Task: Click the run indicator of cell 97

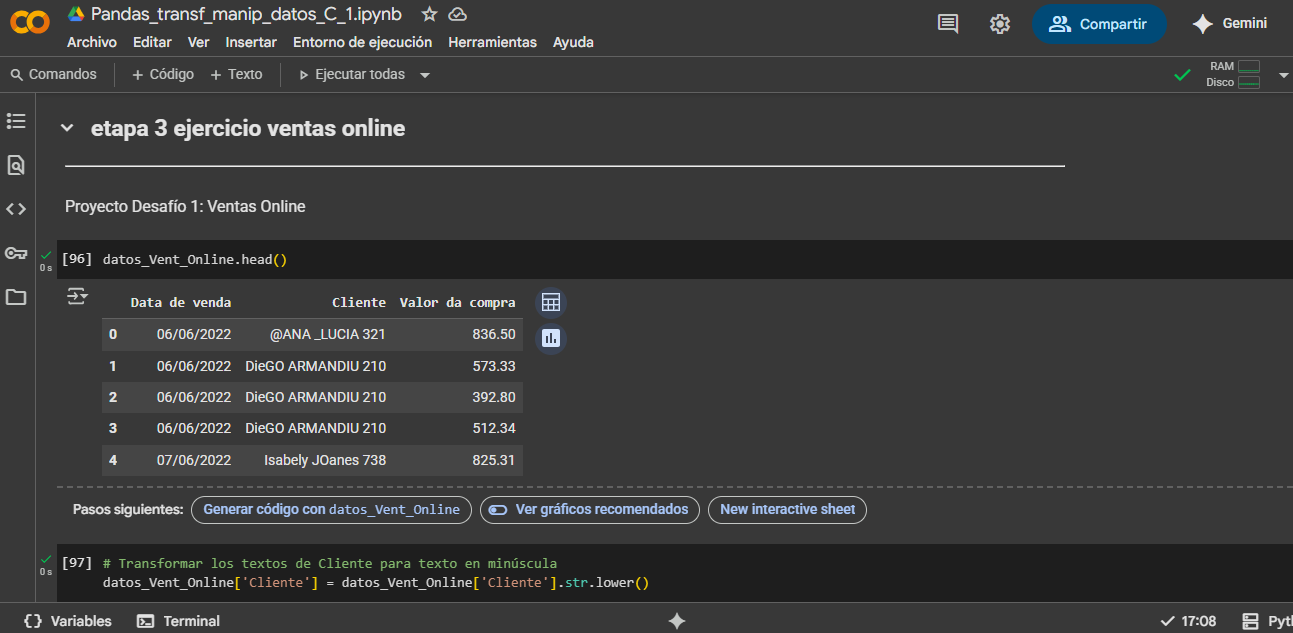Action: tap(46, 563)
